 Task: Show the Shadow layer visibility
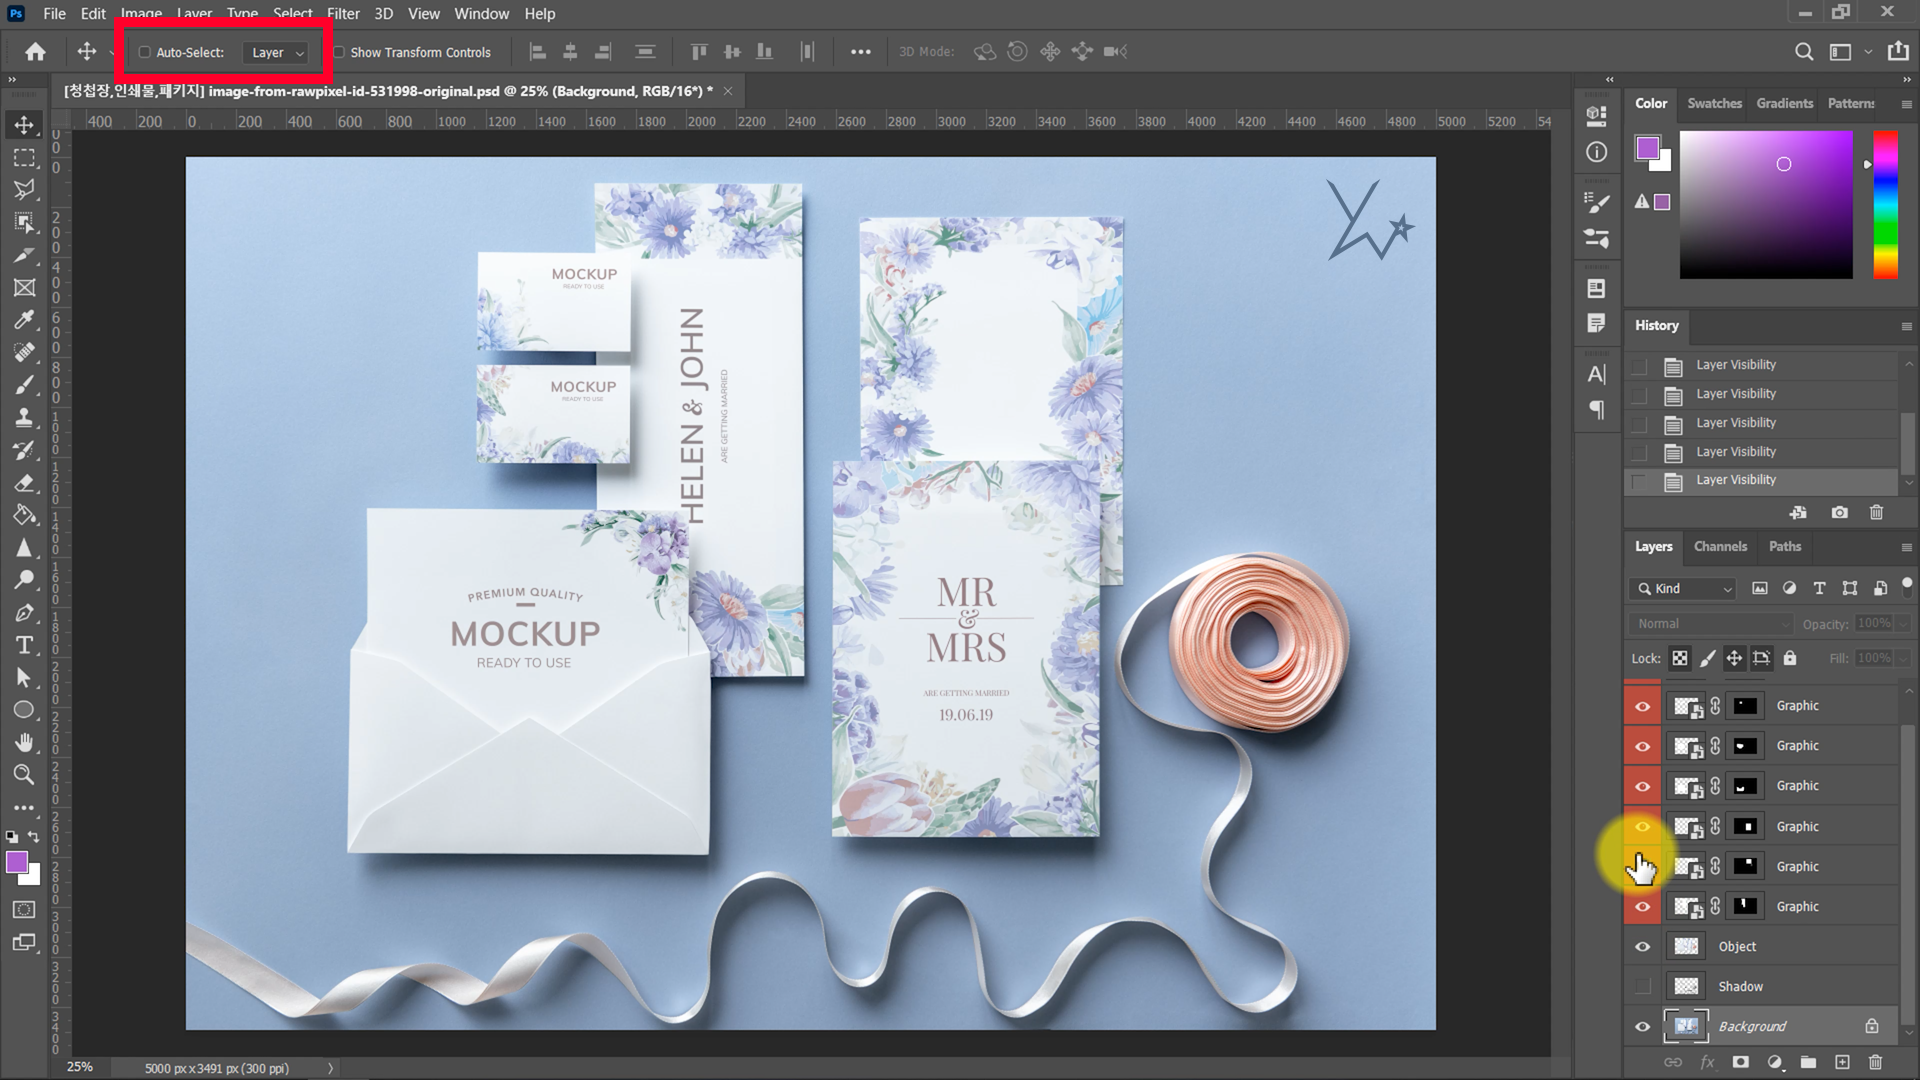[1642, 986]
